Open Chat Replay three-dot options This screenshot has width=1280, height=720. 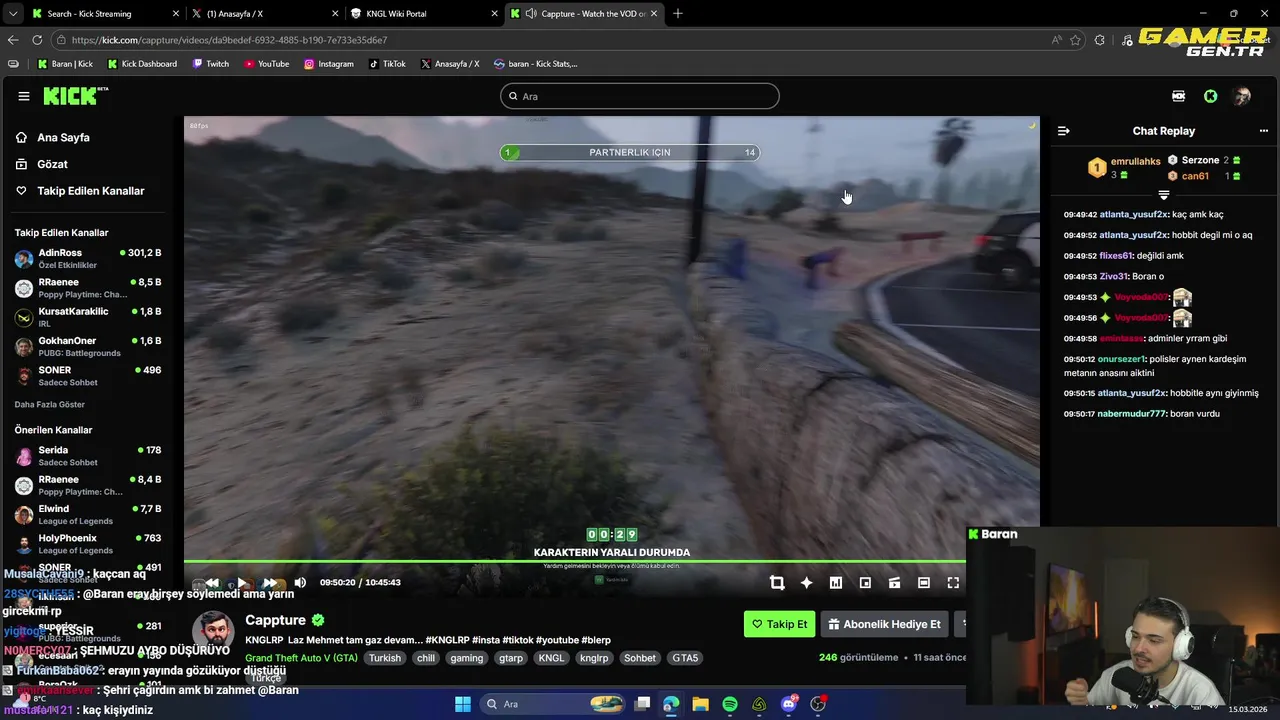coord(1263,131)
